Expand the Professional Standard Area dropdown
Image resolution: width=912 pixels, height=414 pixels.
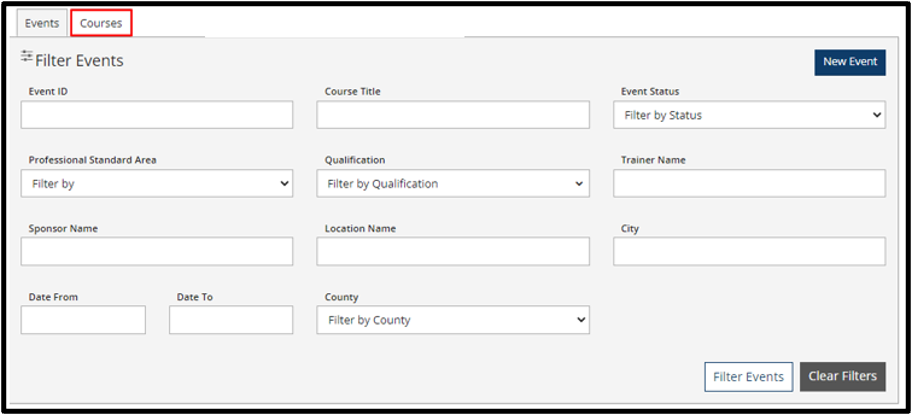(x=157, y=183)
